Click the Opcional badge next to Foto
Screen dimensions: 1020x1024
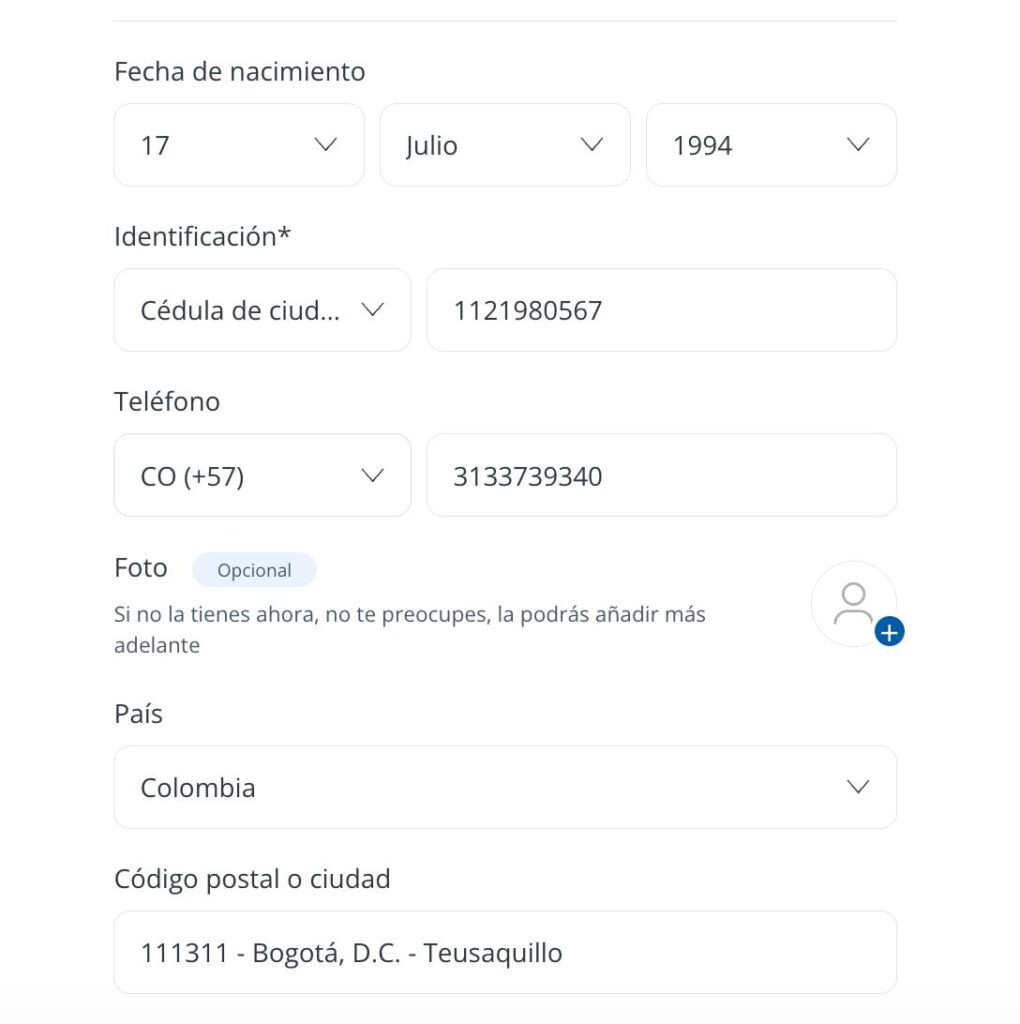coord(254,570)
